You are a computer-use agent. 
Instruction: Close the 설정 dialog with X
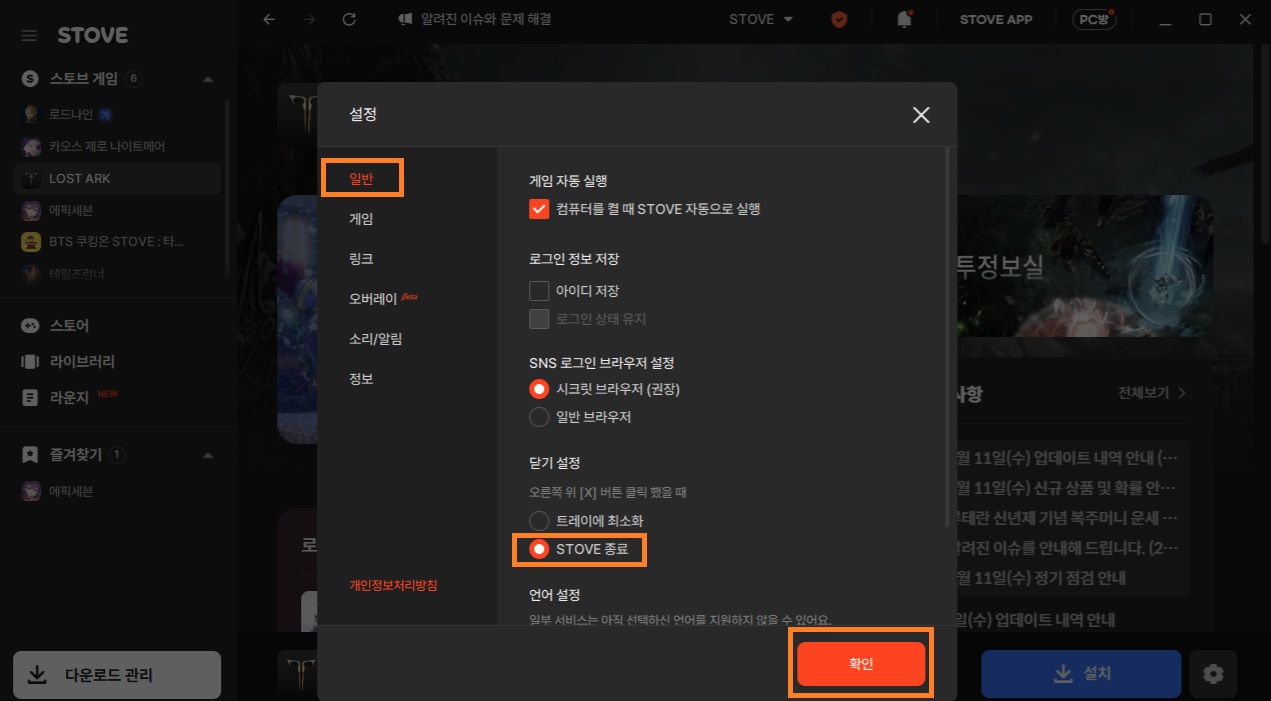click(921, 115)
